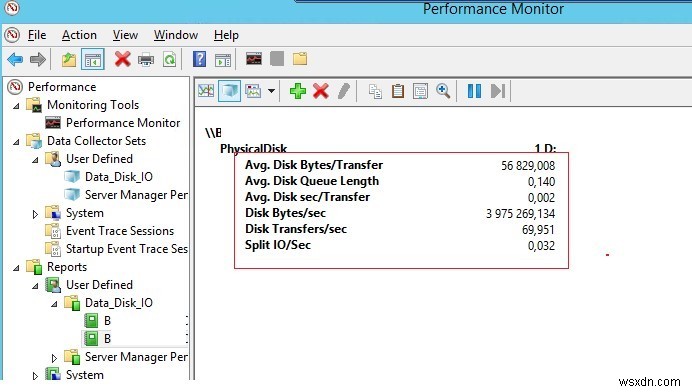Click the forward arrow toolbar icon
Image resolution: width=692 pixels, height=392 pixels.
click(38, 59)
